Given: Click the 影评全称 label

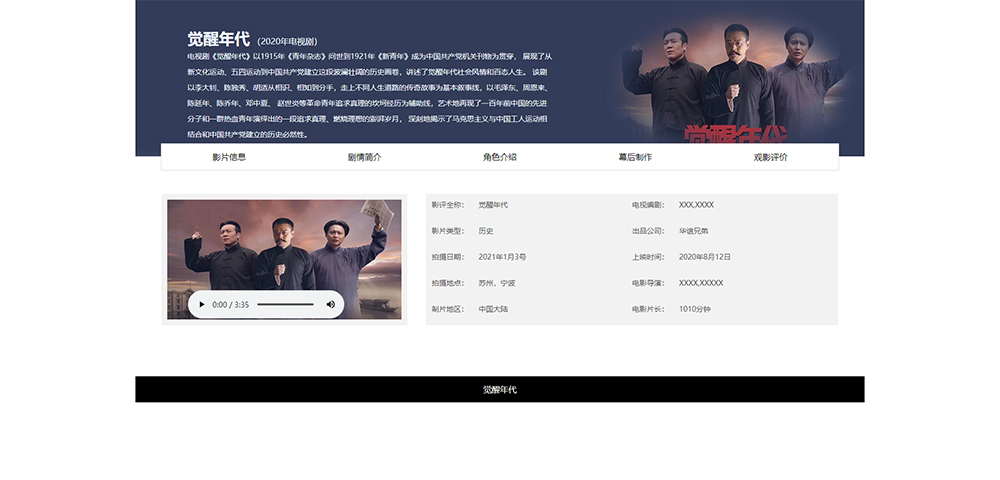Looking at the screenshot, I should [x=448, y=205].
